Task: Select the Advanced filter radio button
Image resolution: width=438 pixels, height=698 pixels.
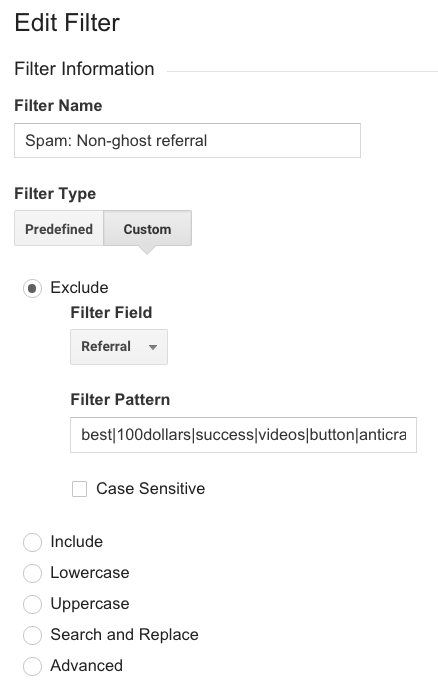Action: (32, 666)
